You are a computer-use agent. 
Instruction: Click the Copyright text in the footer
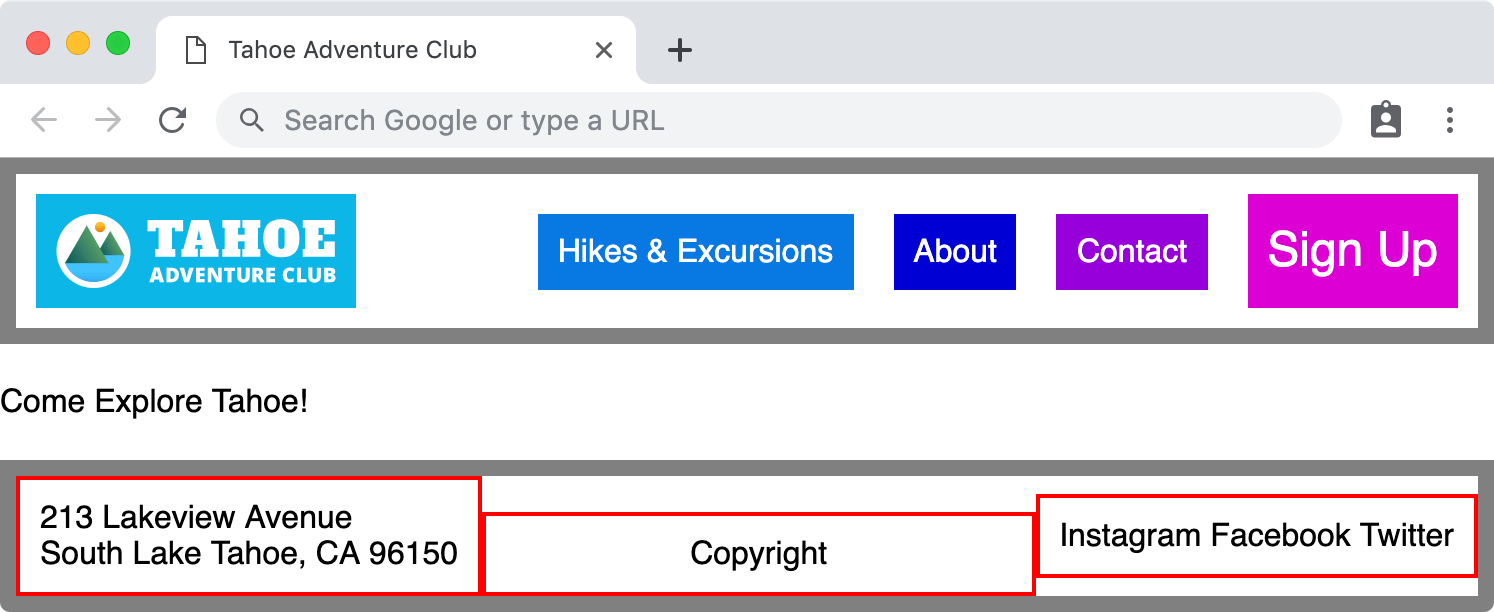pos(757,551)
